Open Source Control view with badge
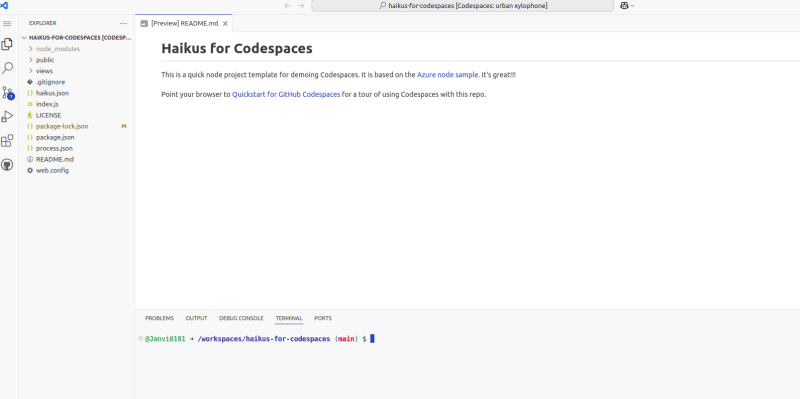Screen dimensions: 800x399 point(7,93)
